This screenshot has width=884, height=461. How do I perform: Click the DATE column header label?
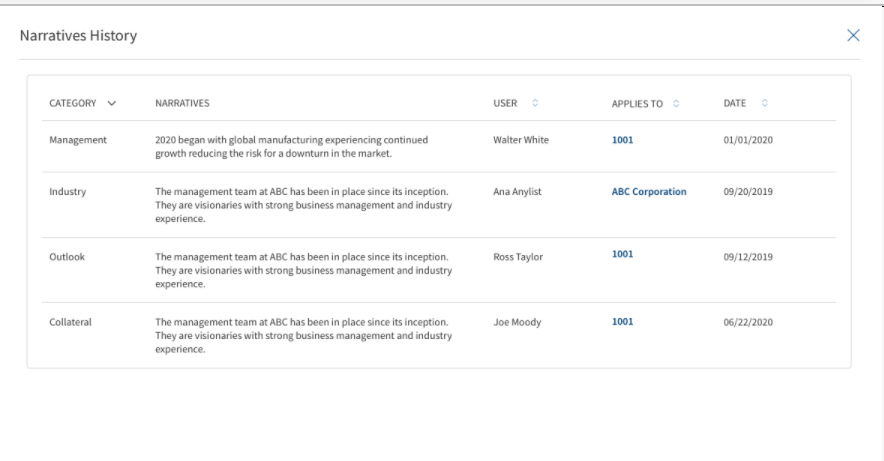(735, 103)
